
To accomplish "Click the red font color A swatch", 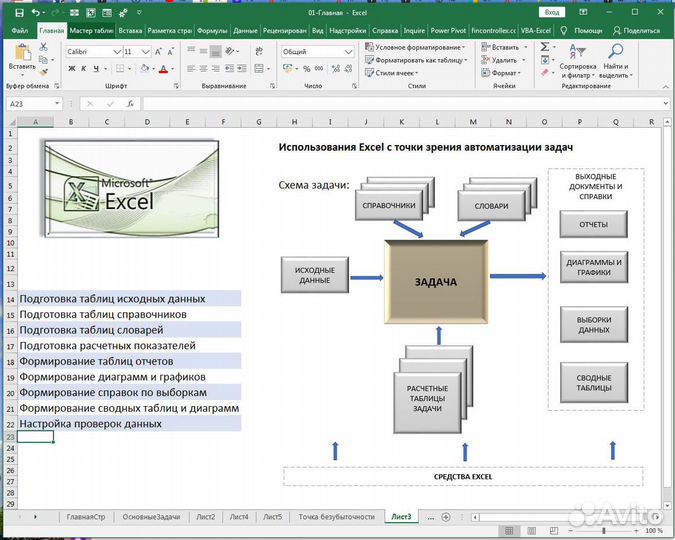I will point(163,69).
